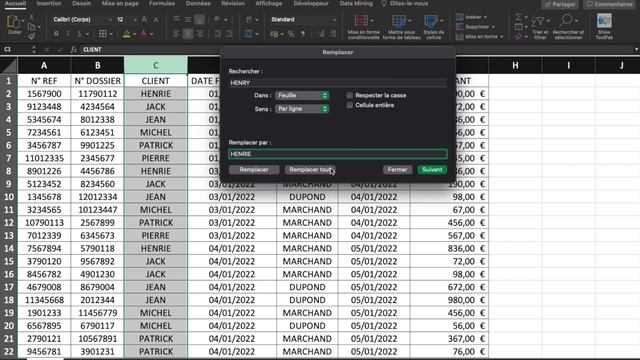Open the Insertion ribbon tab
The width and height of the screenshot is (640, 360).
49,3
